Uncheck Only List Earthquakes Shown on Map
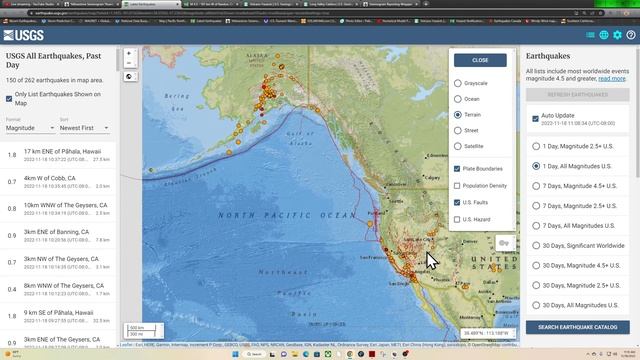Viewport: 640px width, 360px height. point(9,99)
